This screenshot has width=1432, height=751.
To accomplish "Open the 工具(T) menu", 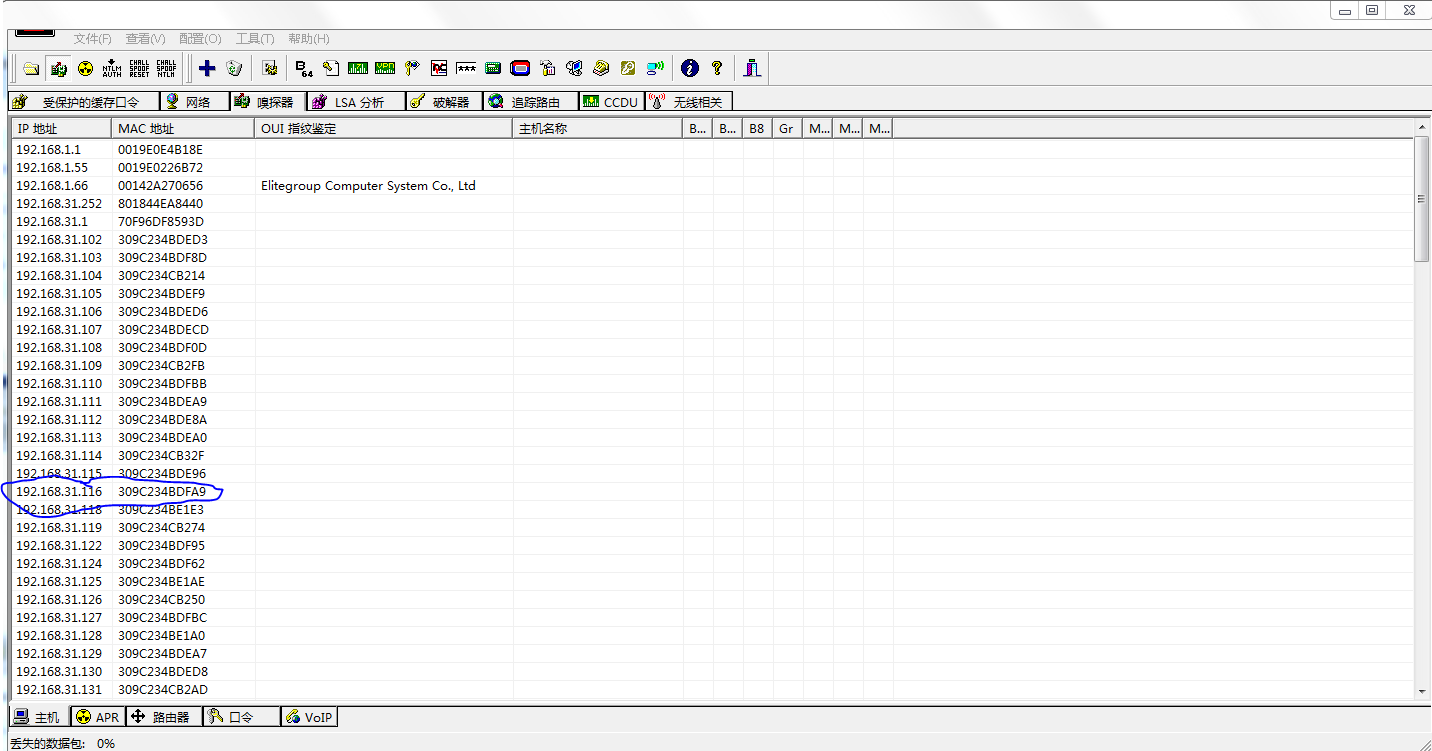I will [x=255, y=39].
